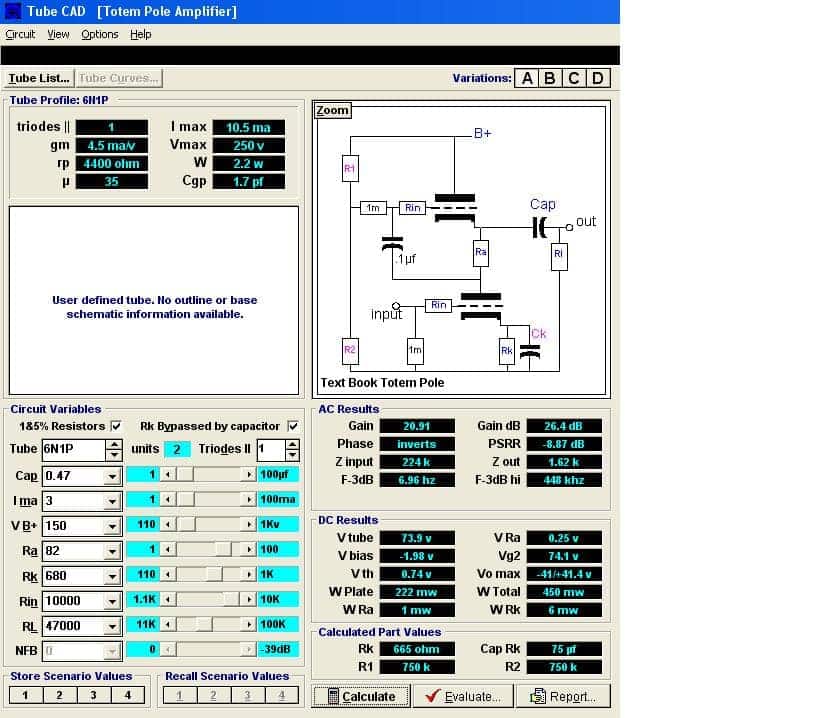
Task: Click the Calculate button
Action: coord(361,697)
